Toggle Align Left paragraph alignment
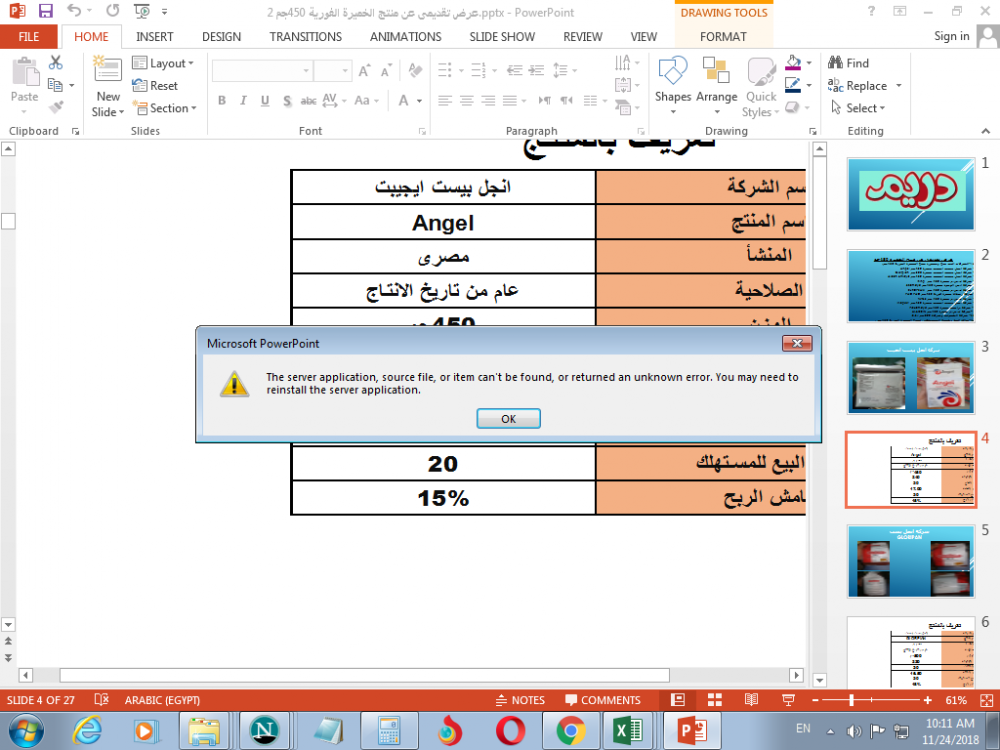The width and height of the screenshot is (1000, 750). click(x=445, y=100)
